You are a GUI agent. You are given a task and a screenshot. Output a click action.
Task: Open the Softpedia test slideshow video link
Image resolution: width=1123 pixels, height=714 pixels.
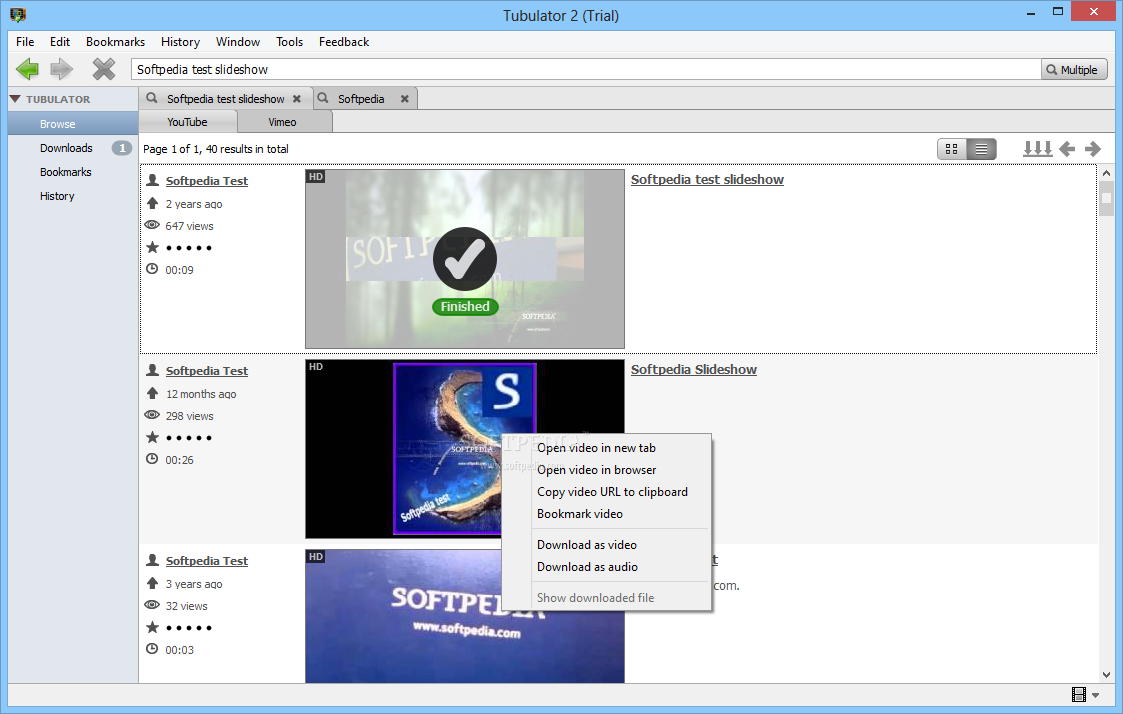(x=707, y=180)
